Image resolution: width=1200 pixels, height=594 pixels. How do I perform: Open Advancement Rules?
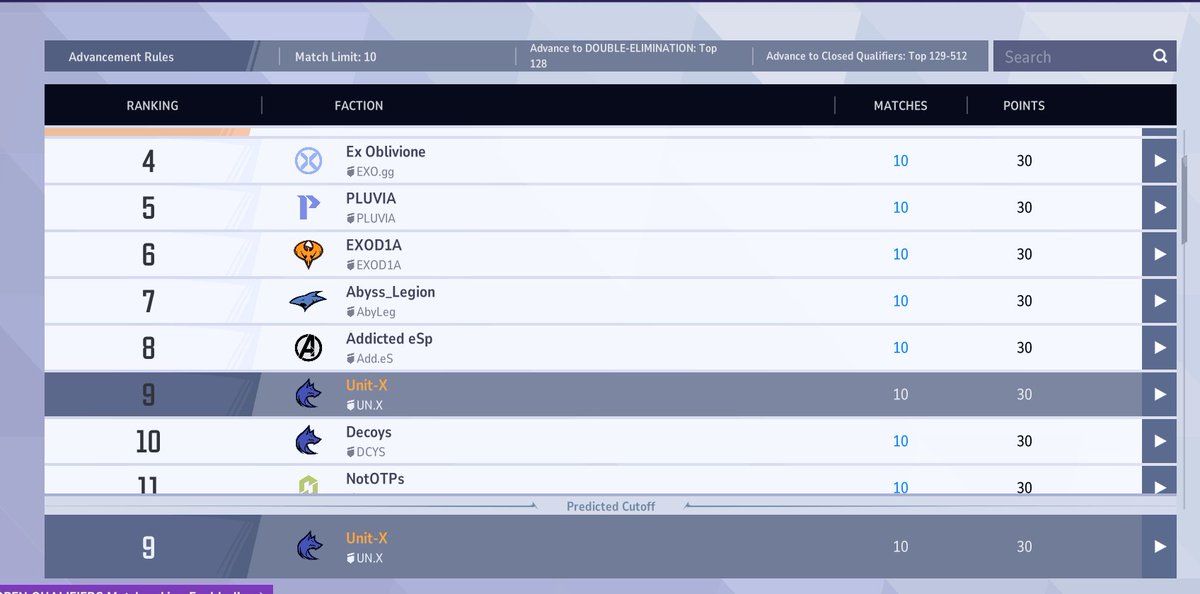point(121,57)
